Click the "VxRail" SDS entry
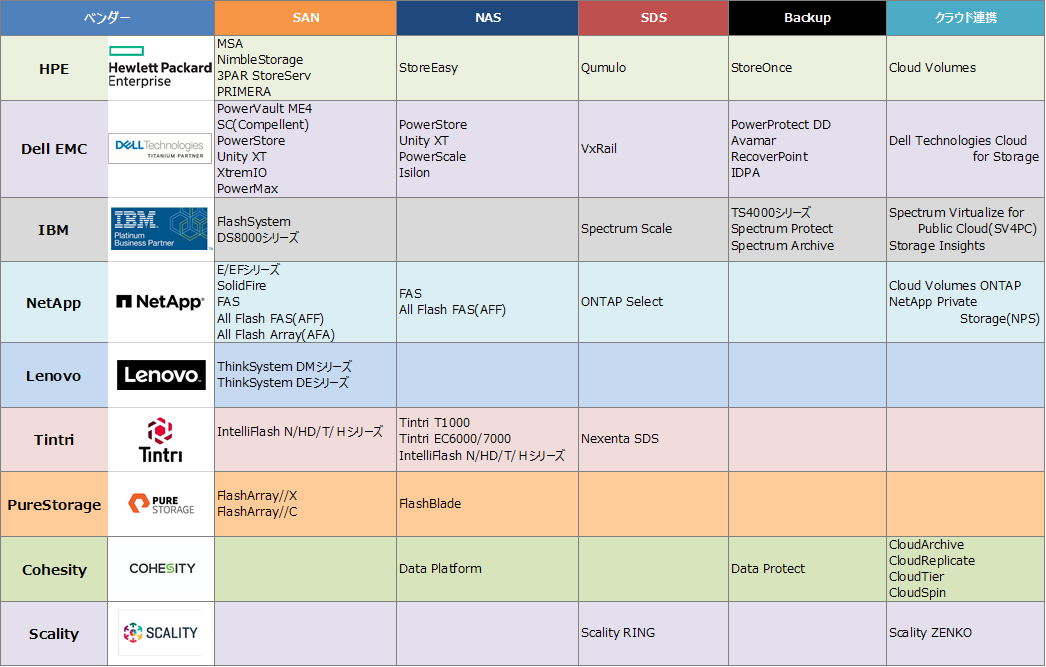This screenshot has height=667, width=1046. [598, 149]
